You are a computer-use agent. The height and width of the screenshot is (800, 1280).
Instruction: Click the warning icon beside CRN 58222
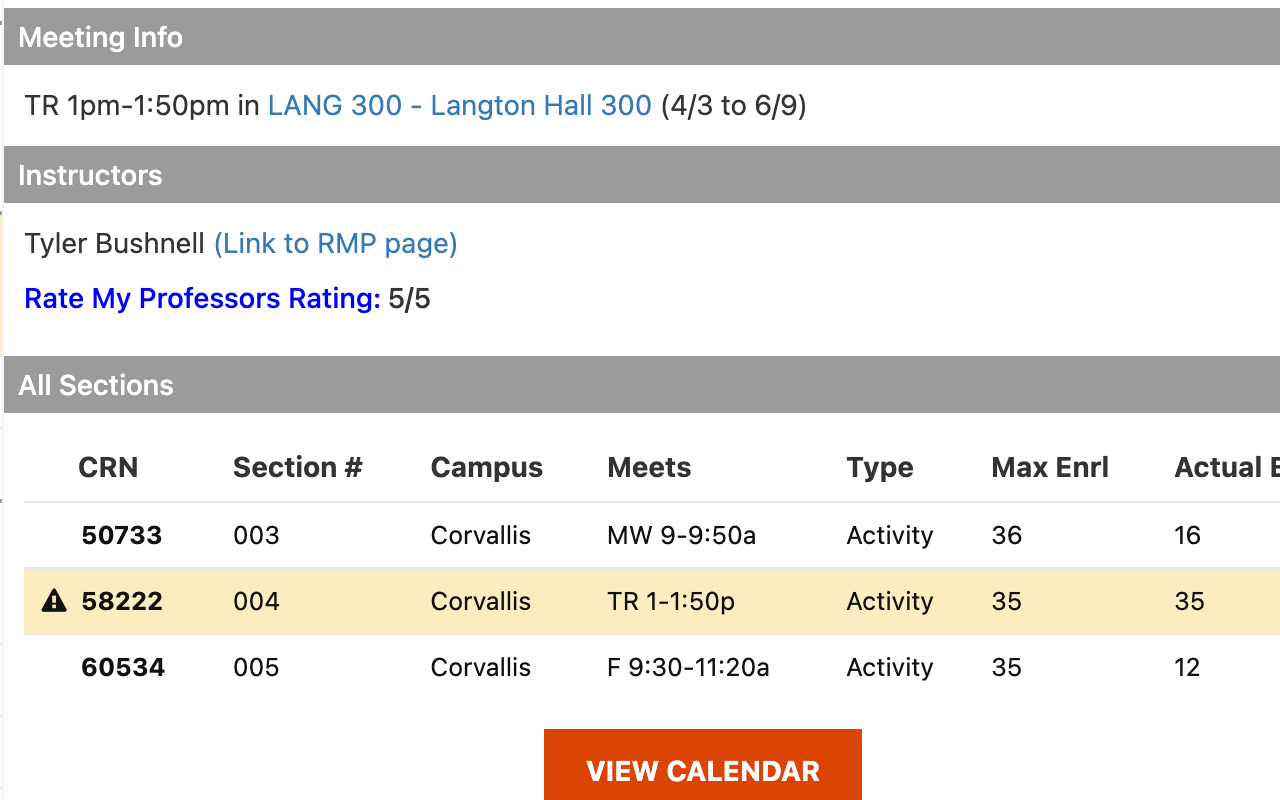coord(54,601)
